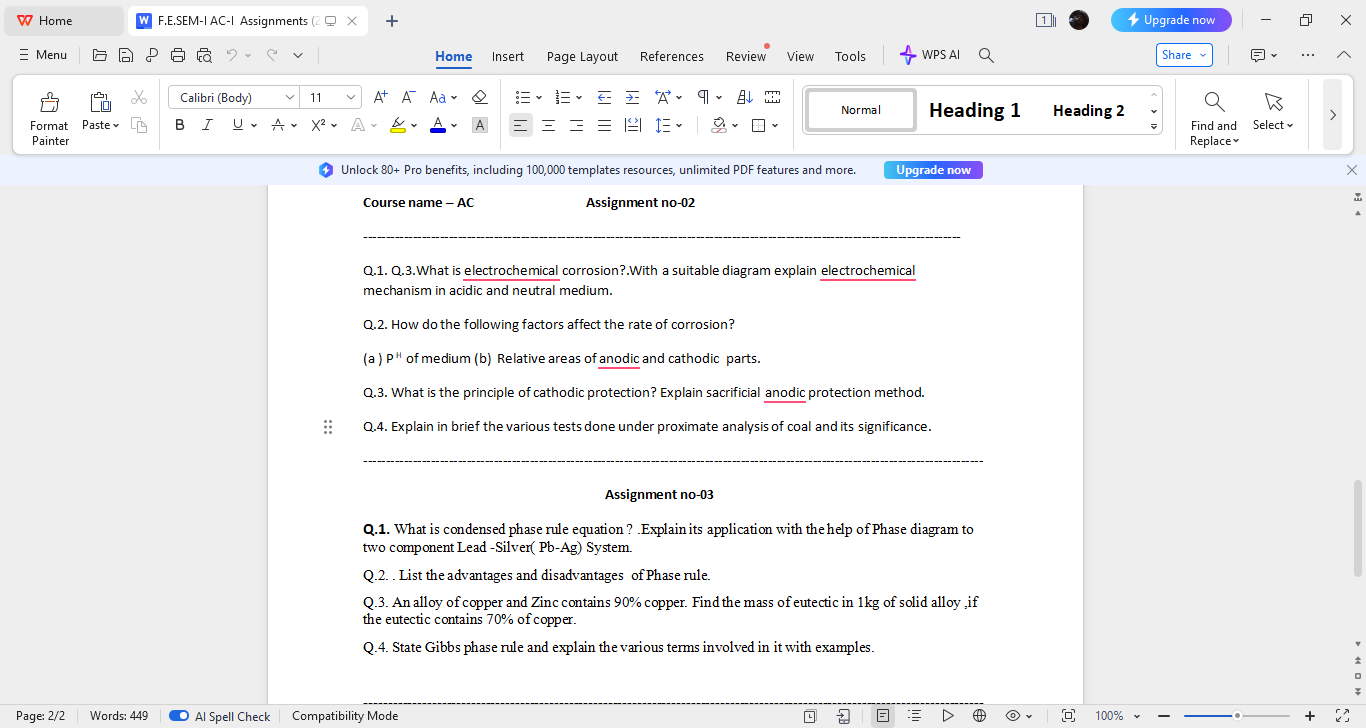
Task: Toggle Underline formatting
Action: coord(237,125)
